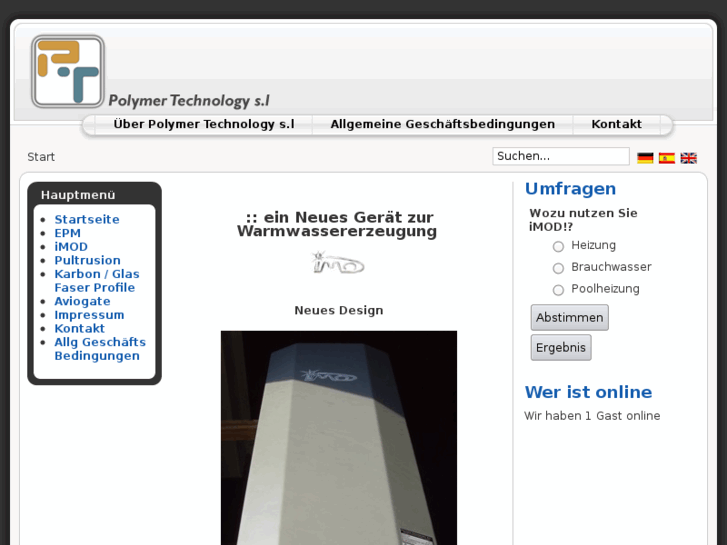Switch language with the British flag
This screenshot has height=545, width=727.
tap(689, 158)
